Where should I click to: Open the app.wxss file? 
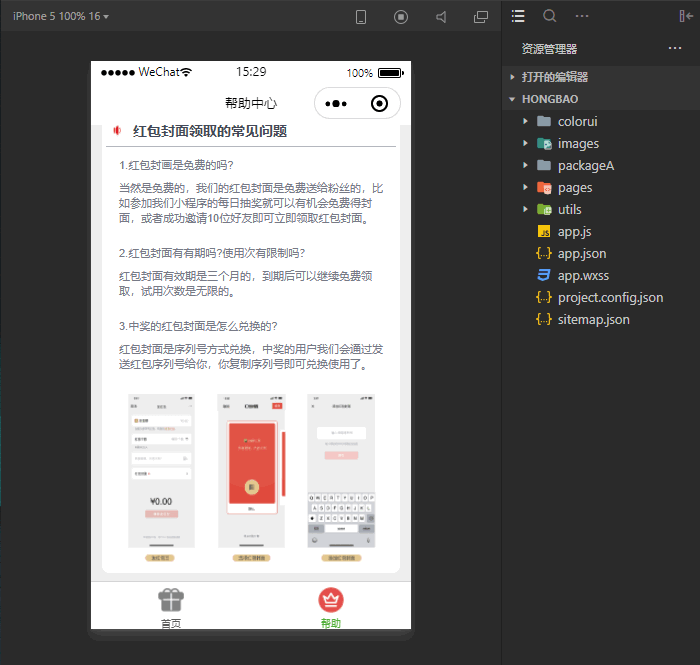(583, 275)
